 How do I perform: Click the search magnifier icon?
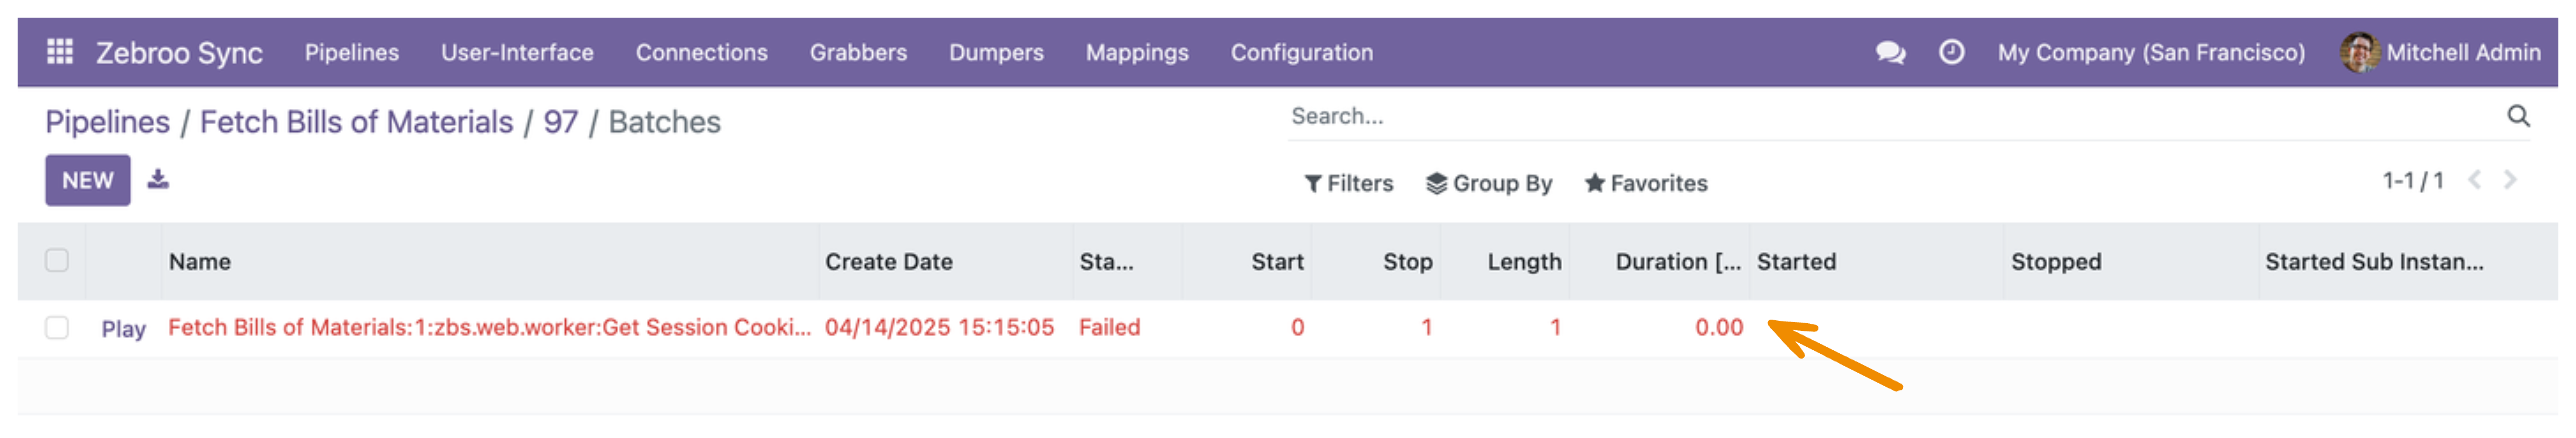coord(2518,116)
